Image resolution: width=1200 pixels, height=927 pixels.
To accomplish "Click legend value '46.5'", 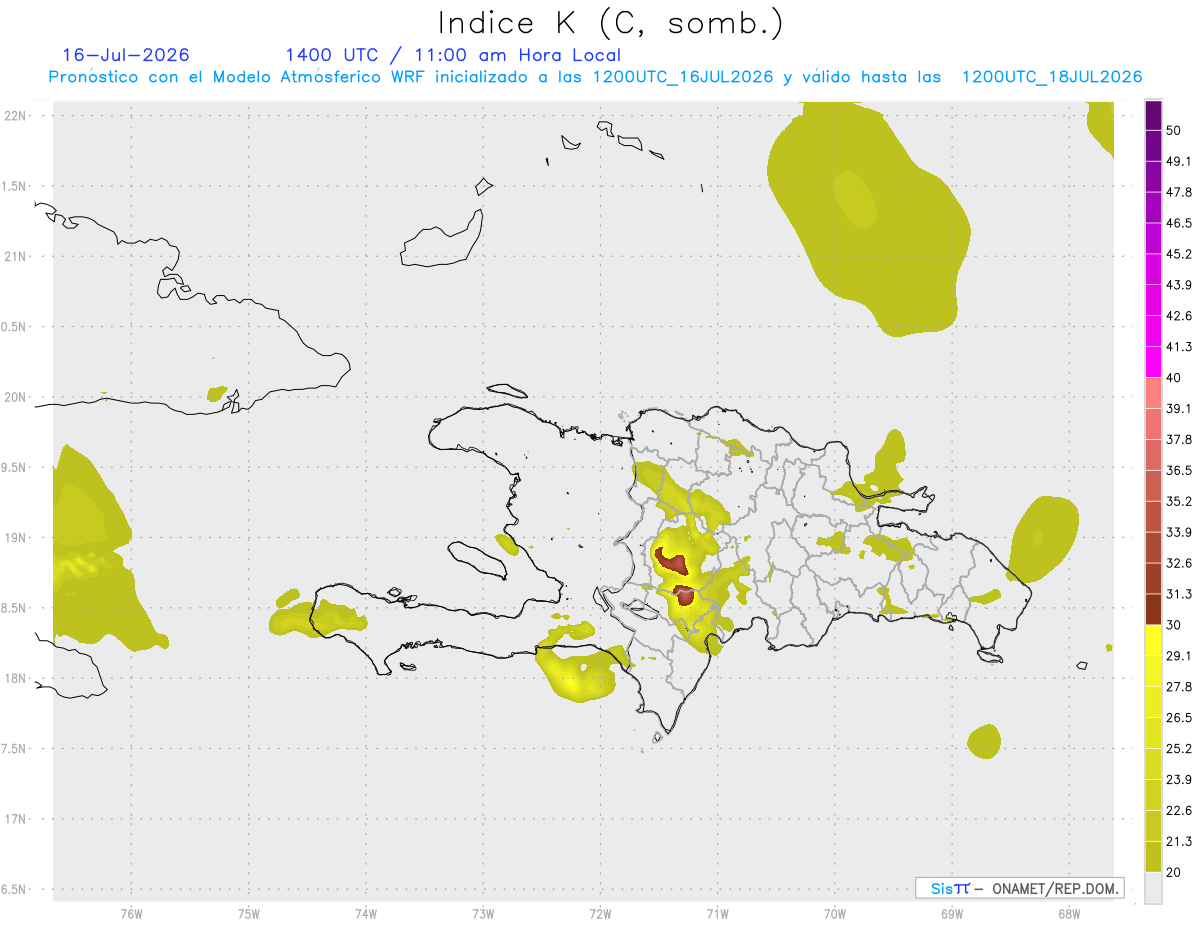I will click(x=1179, y=223).
